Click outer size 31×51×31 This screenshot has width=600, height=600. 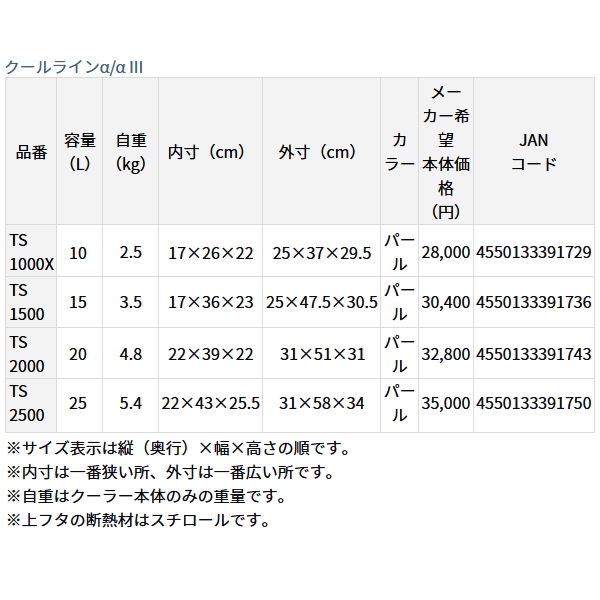(x=322, y=354)
